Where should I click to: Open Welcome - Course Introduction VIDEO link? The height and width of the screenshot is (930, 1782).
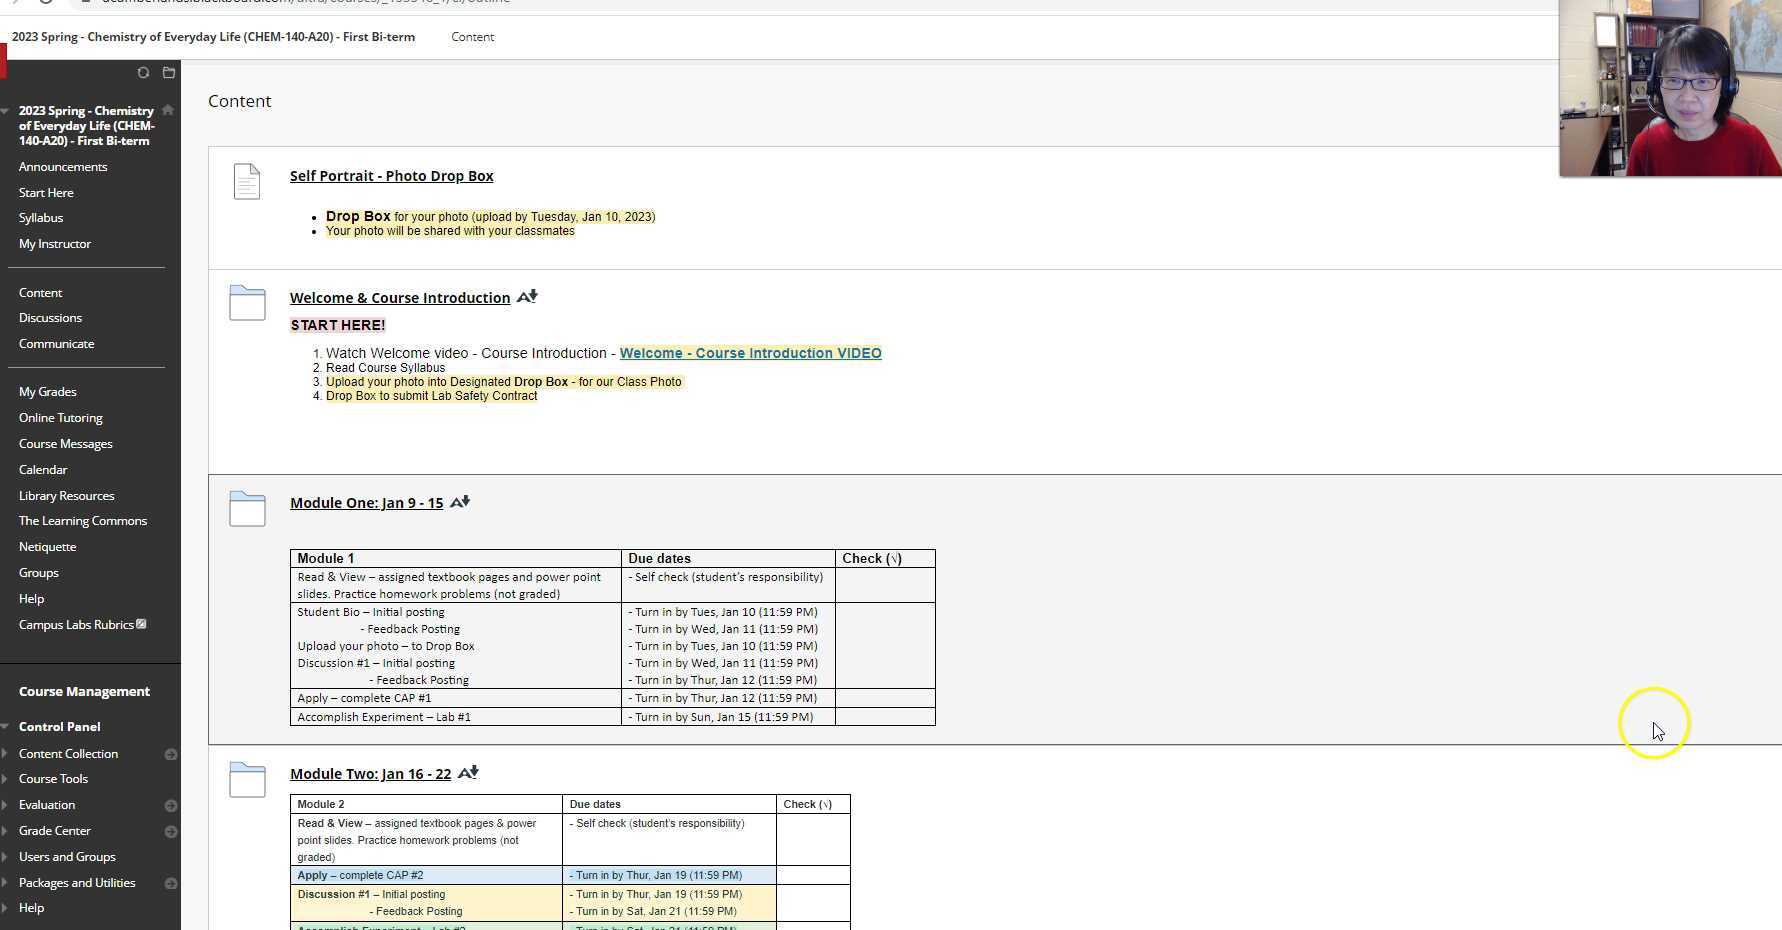click(x=749, y=353)
